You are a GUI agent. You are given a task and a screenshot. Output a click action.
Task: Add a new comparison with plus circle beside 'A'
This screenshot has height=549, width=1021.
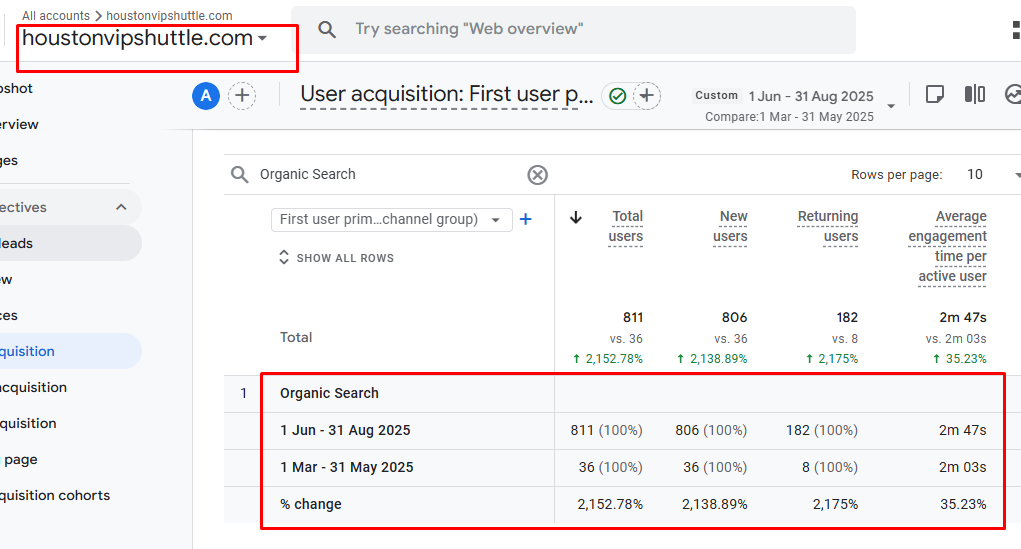pyautogui.click(x=242, y=96)
